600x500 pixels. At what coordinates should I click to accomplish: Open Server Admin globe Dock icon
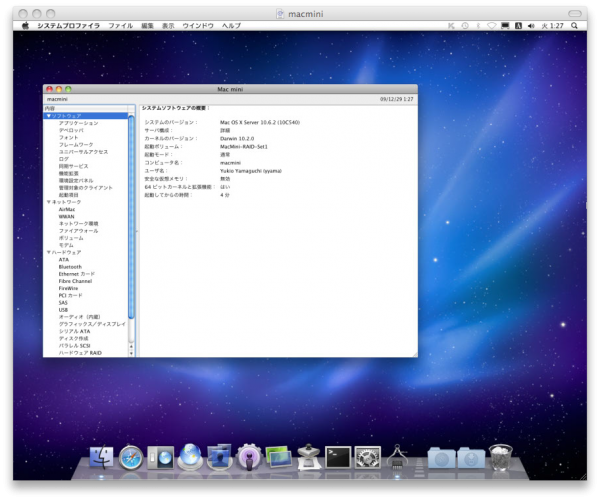point(190,456)
